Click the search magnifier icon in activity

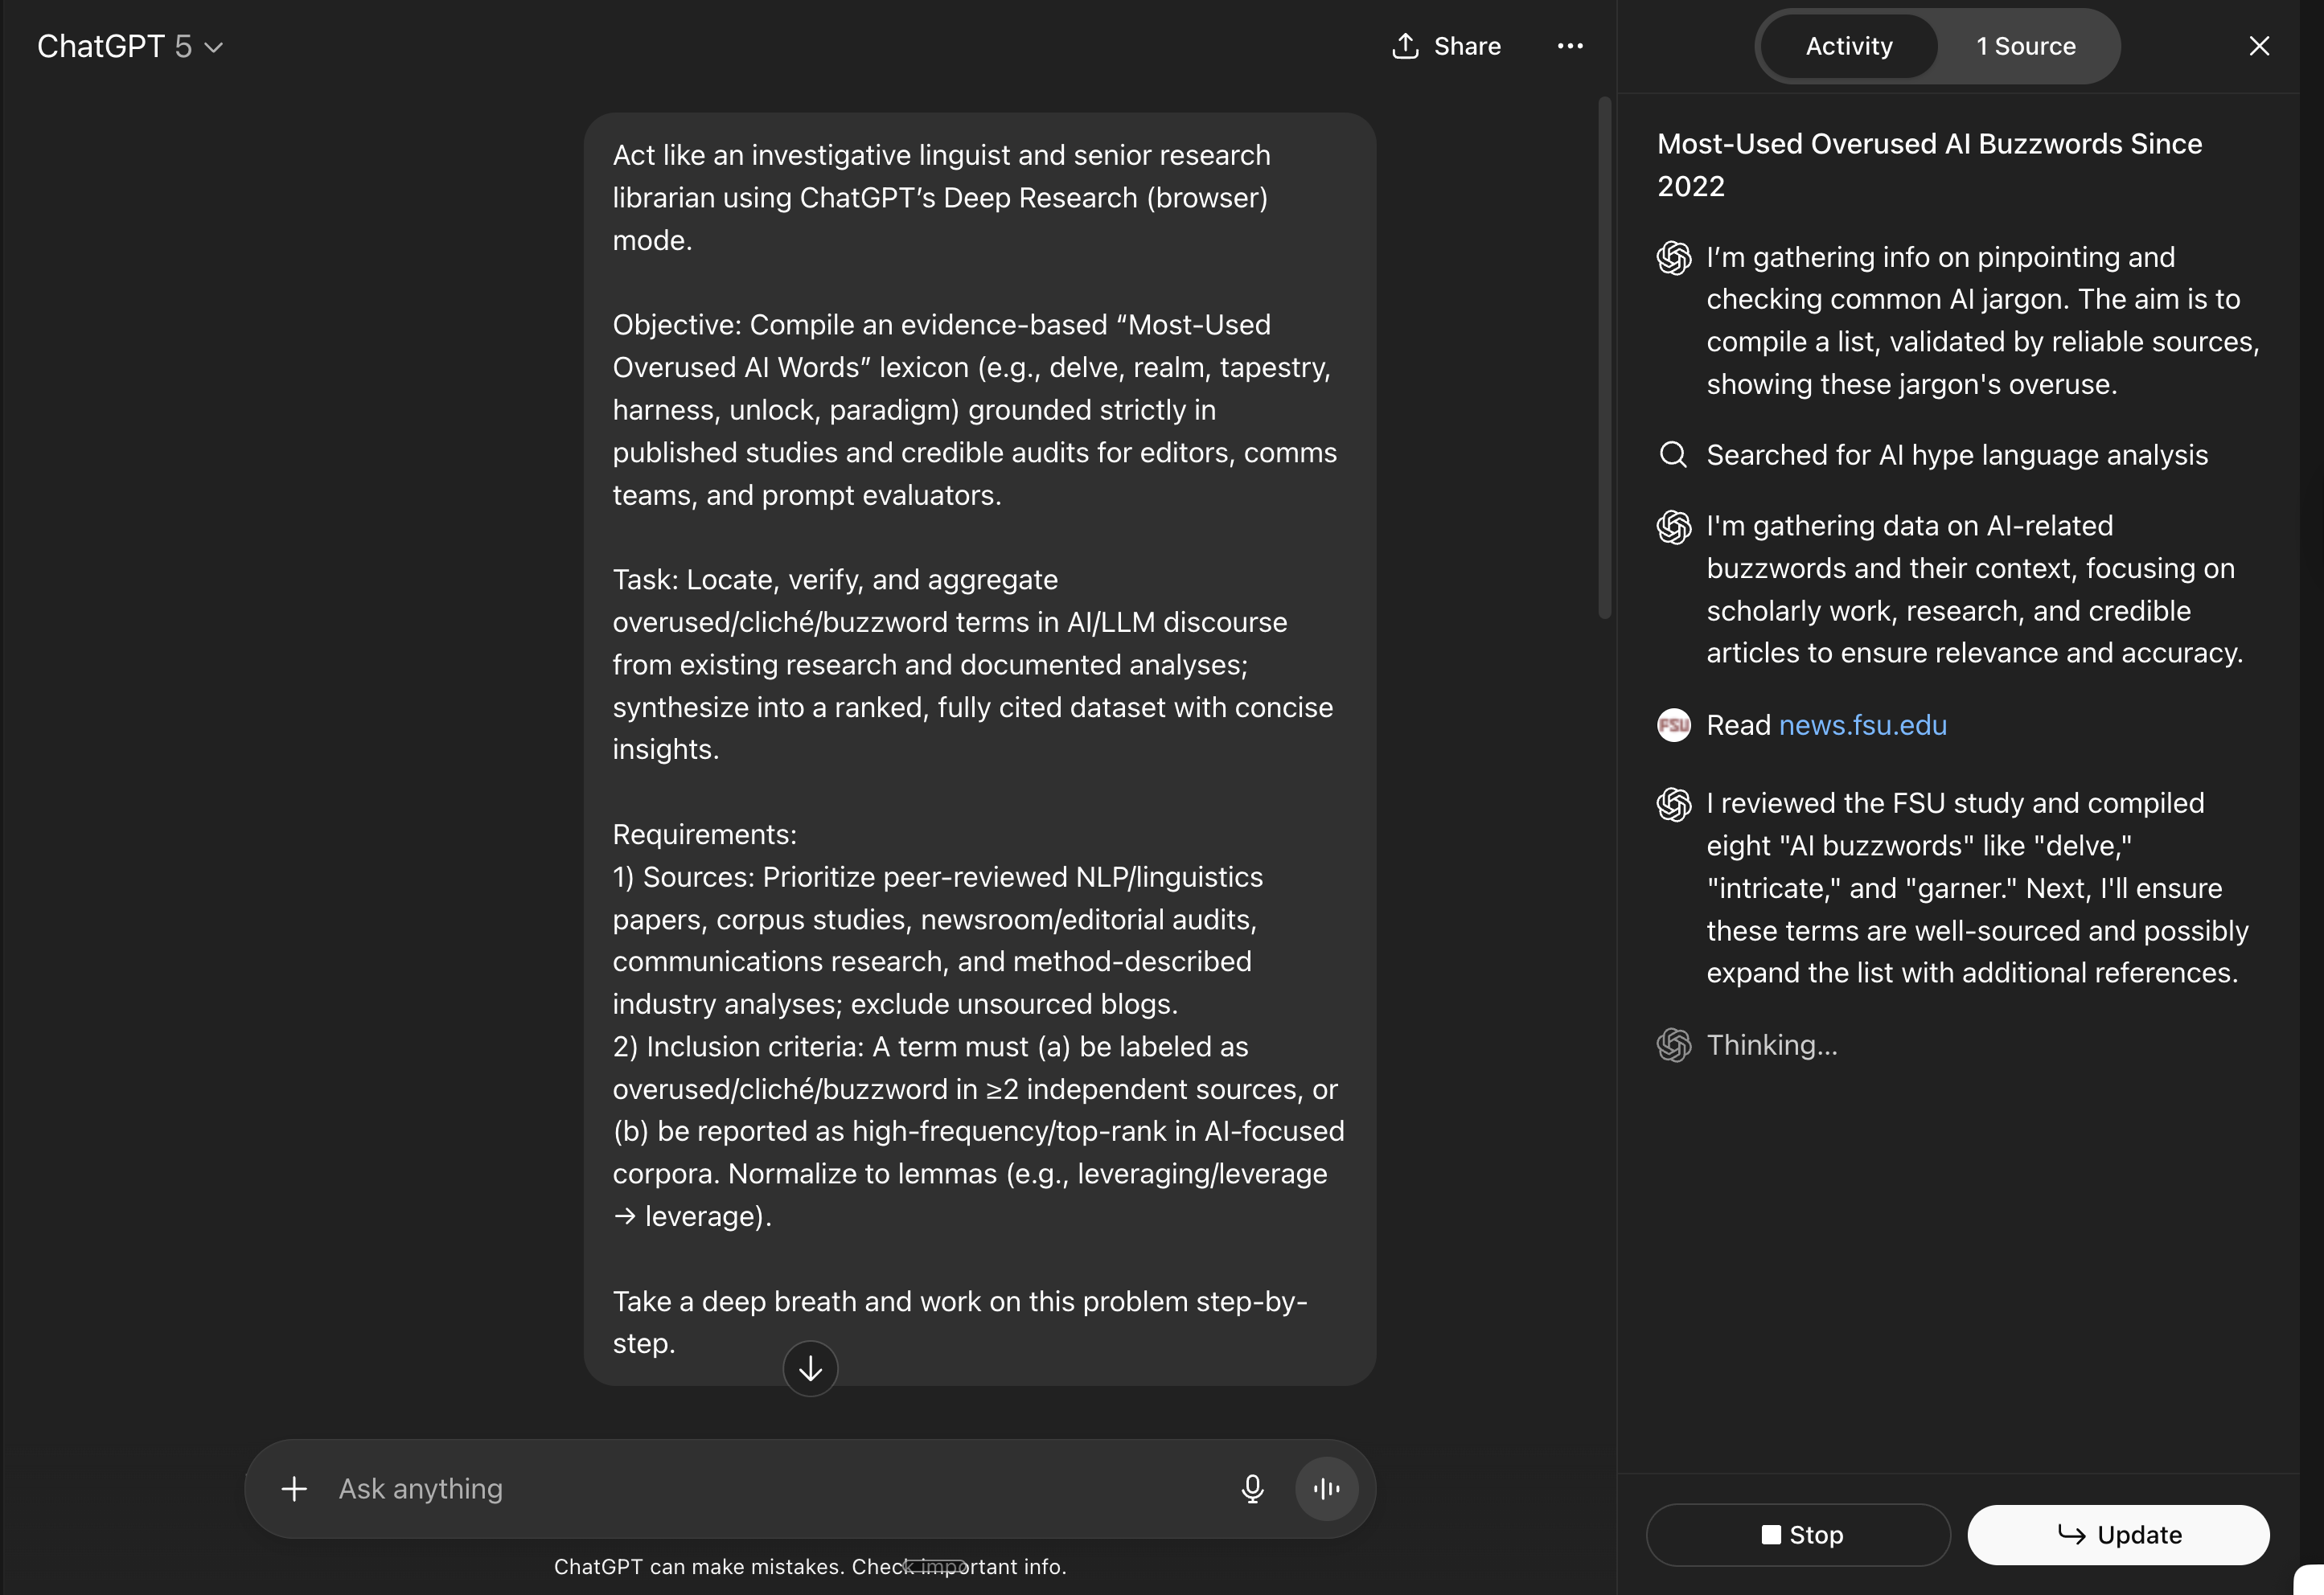pyautogui.click(x=1673, y=455)
